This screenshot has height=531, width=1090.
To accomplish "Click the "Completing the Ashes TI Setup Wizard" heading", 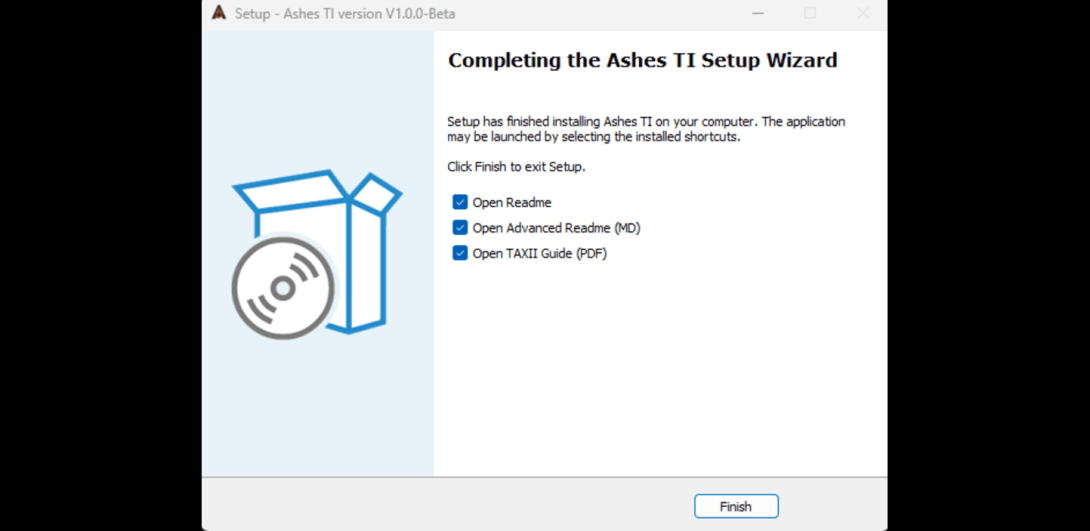I will click(642, 60).
